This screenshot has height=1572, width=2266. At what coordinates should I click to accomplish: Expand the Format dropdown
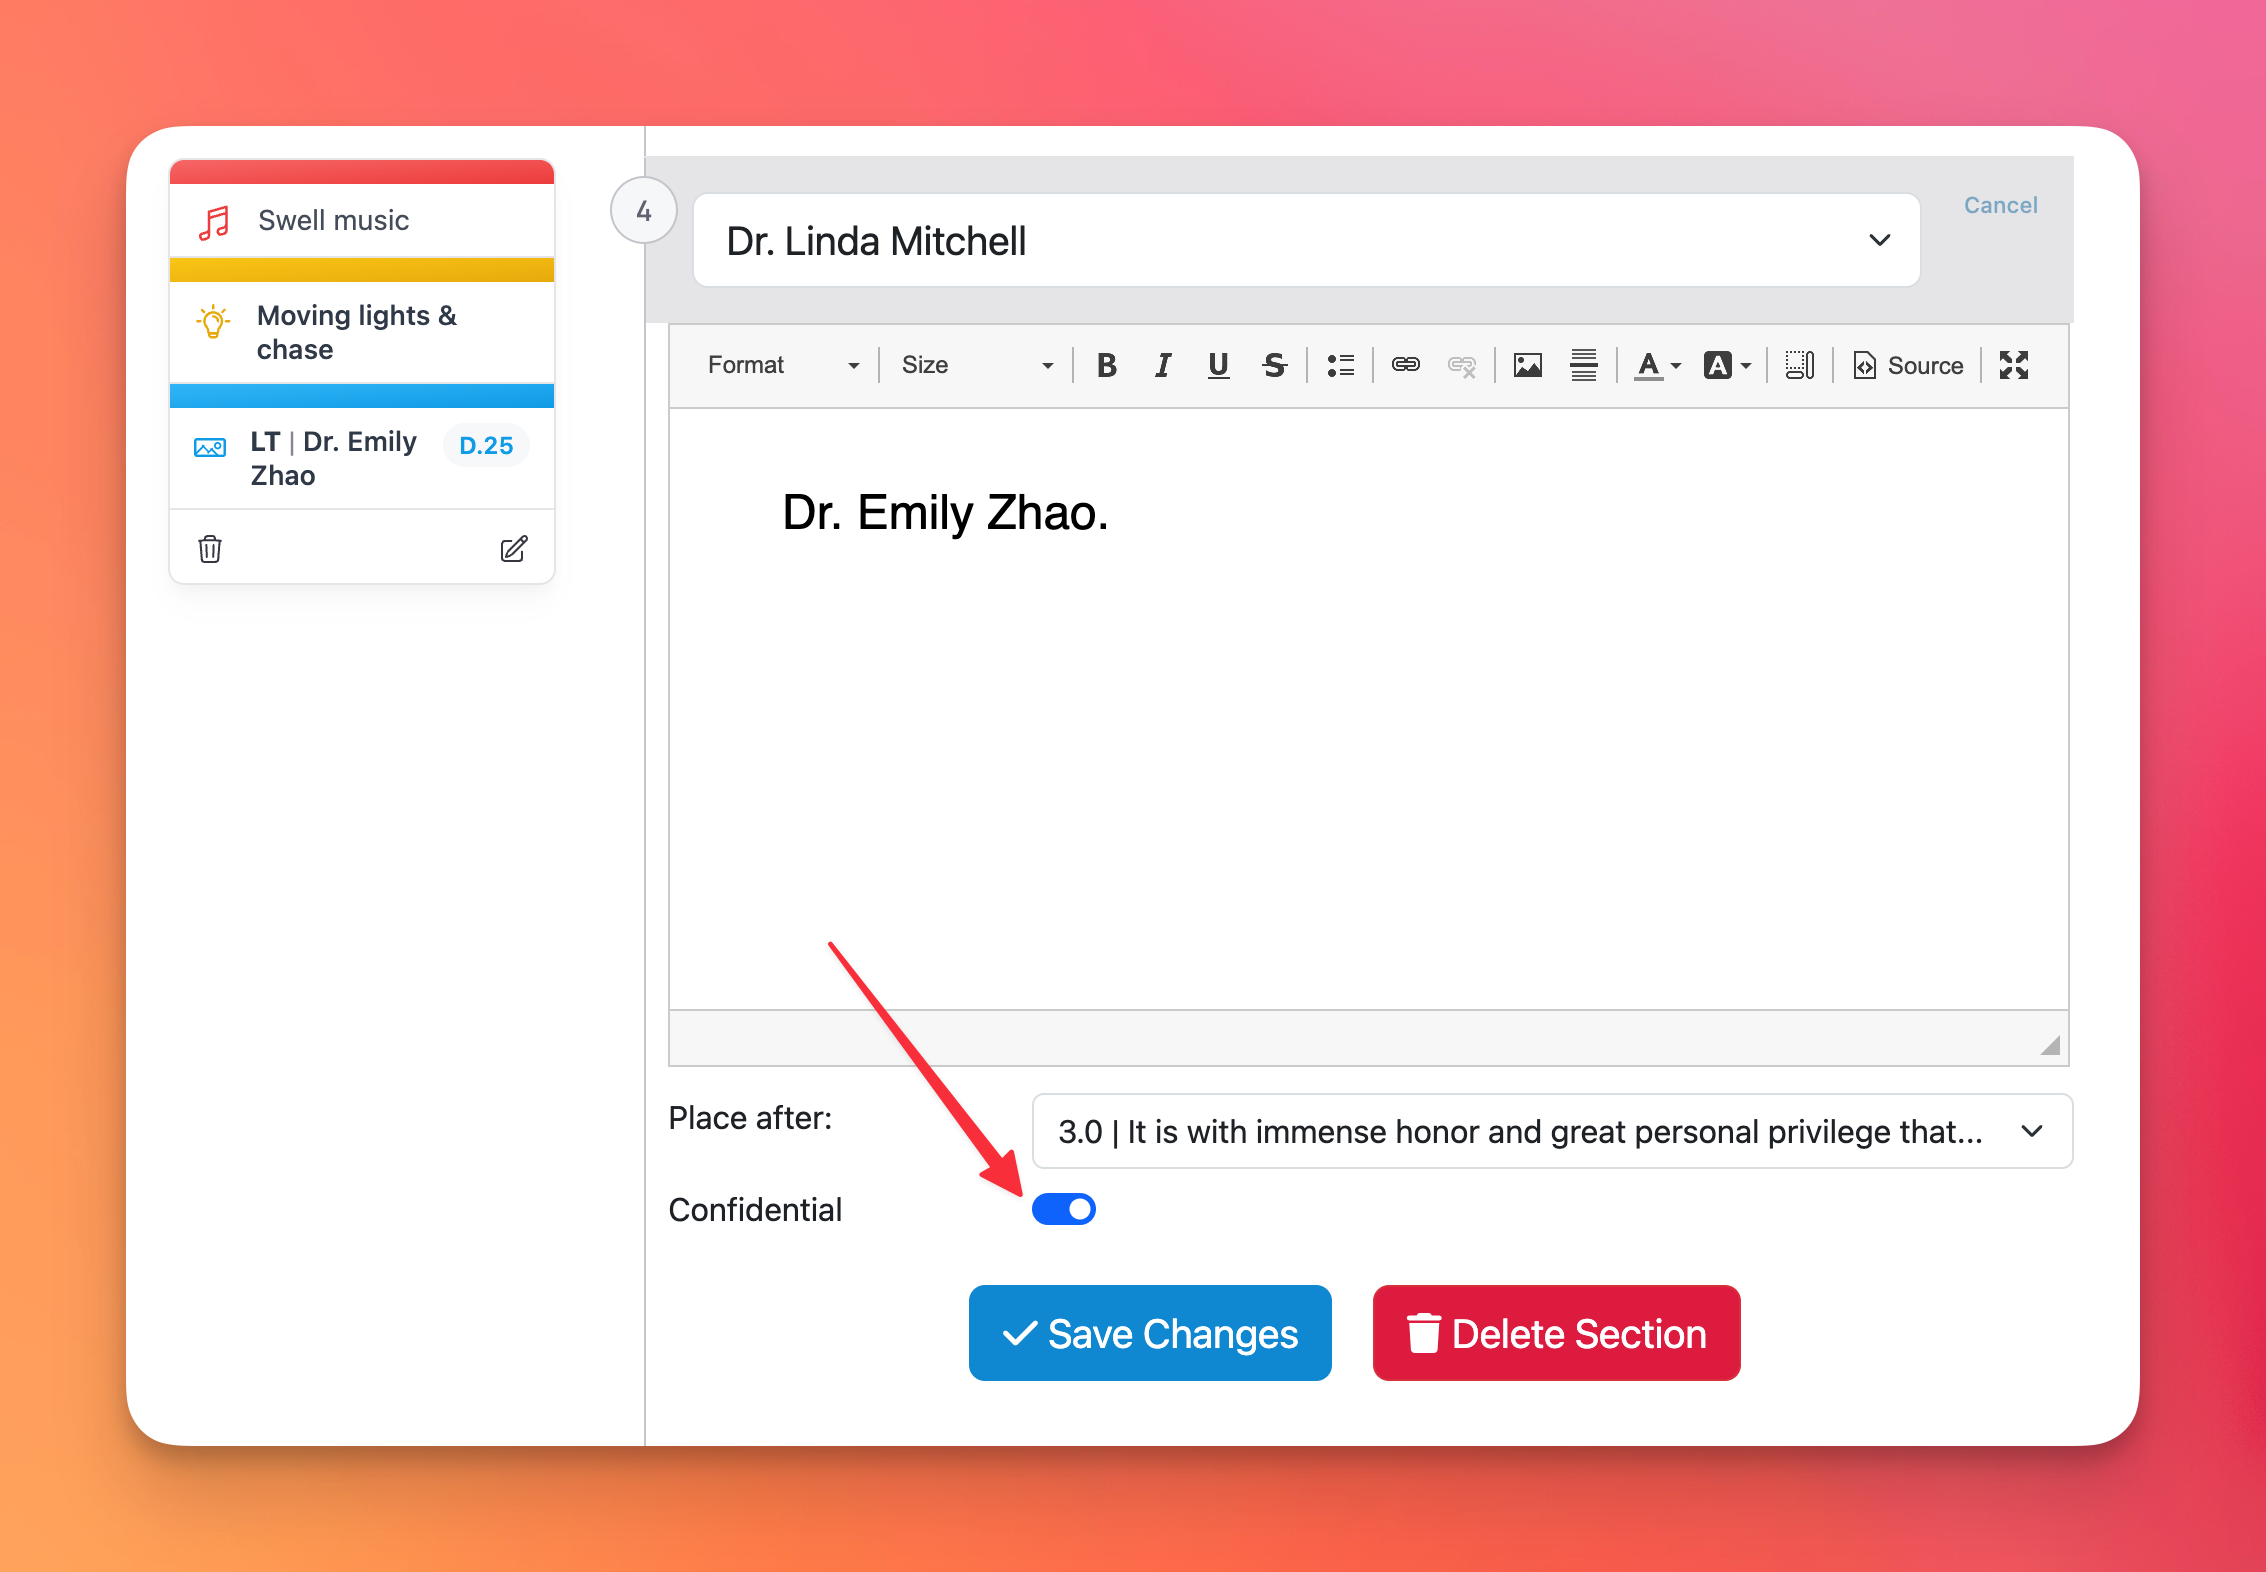pyautogui.click(x=782, y=365)
